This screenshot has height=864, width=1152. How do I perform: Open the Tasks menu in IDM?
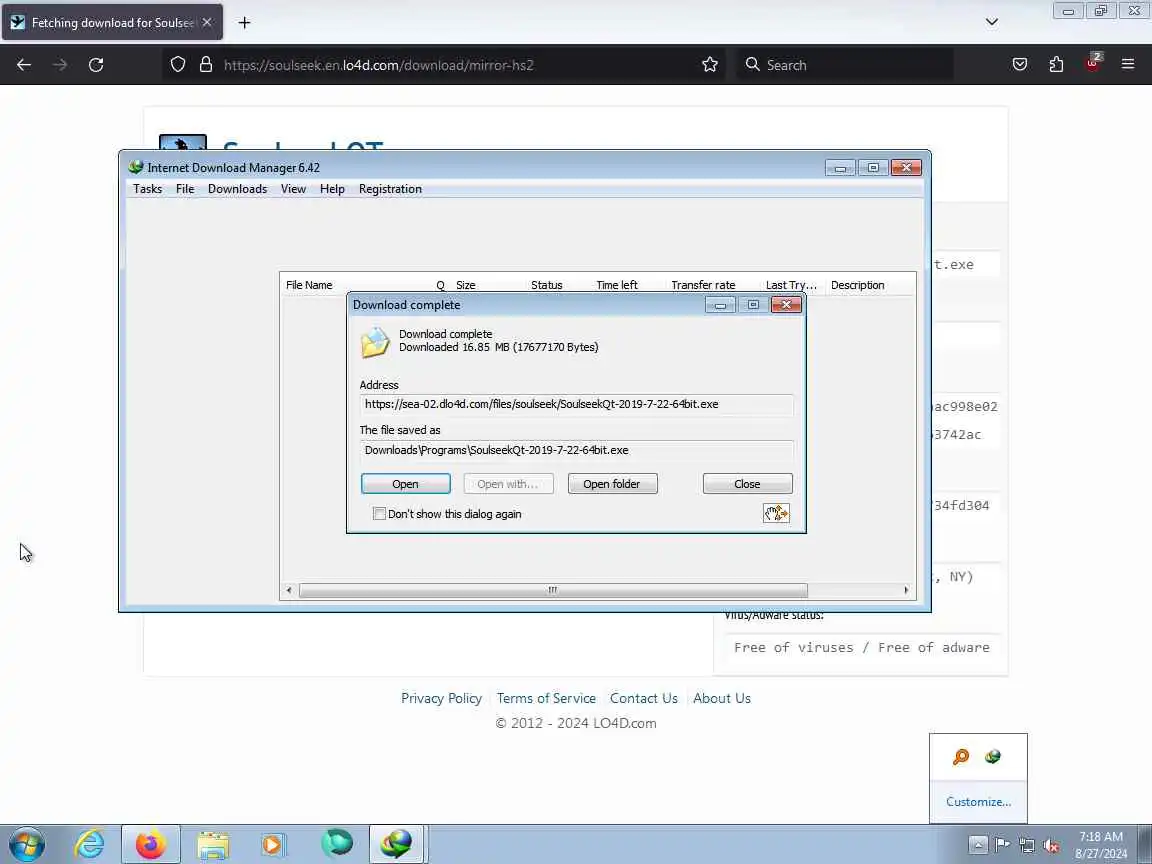pyautogui.click(x=147, y=189)
